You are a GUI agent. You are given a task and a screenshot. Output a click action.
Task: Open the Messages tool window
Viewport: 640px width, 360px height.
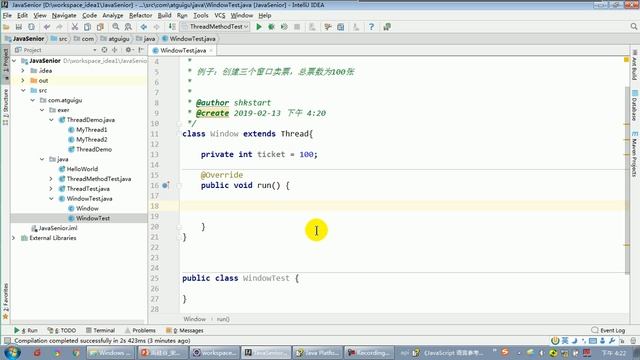tap(185, 330)
